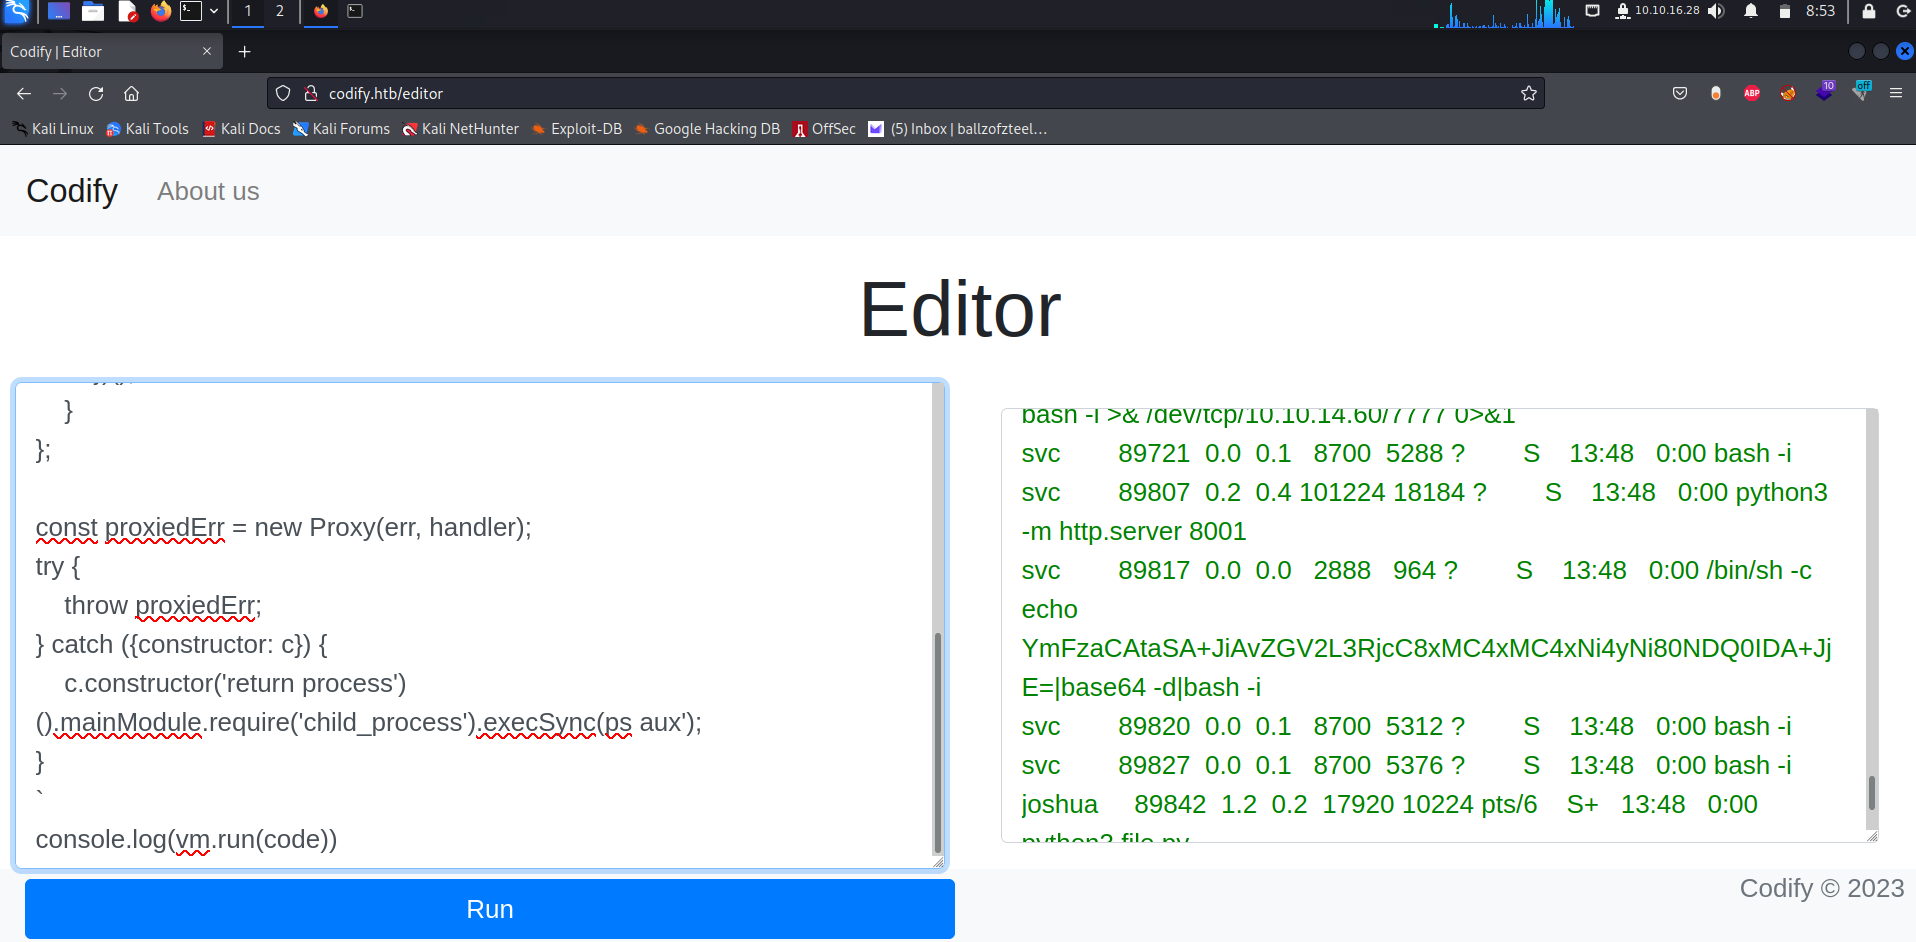
Task: Open tracking protection shield panel
Action: tap(283, 93)
